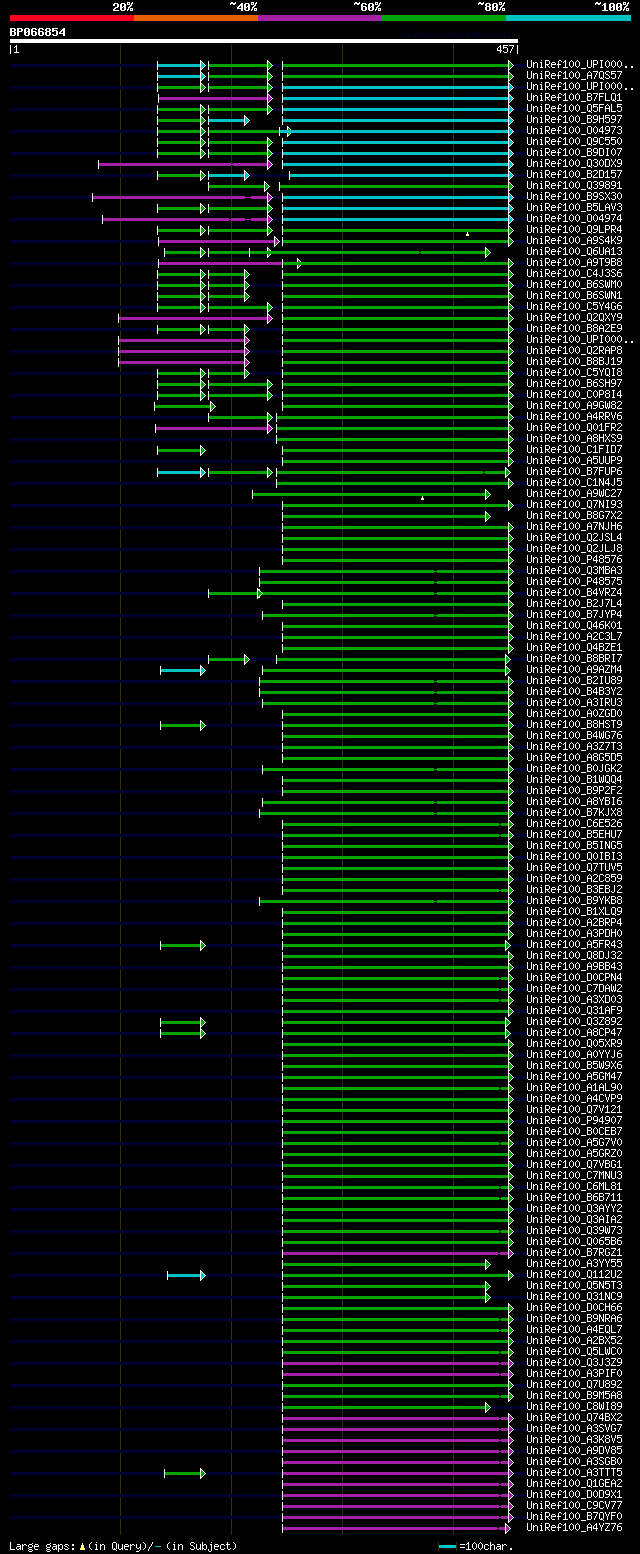Select hit label UniRef100_P48576
Screen dimensions: 640x1554
[x=574, y=559]
